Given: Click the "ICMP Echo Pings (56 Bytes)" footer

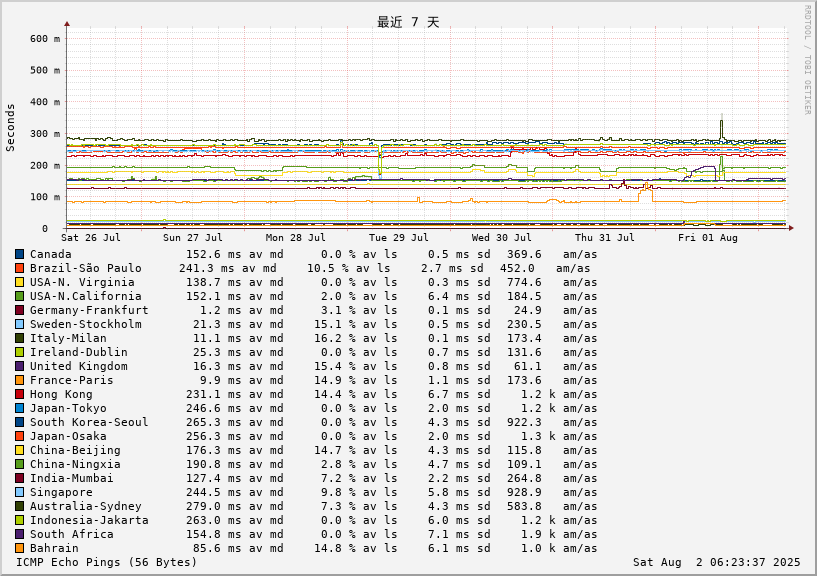Looking at the screenshot, I should (107, 562).
